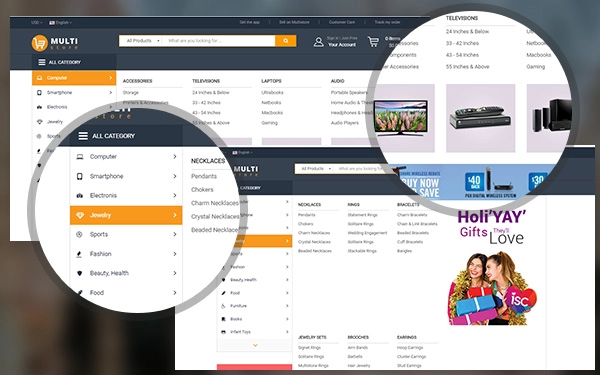
Task: Expand Sports submenu arrow in magnified menu
Action: pyautogui.click(x=174, y=235)
